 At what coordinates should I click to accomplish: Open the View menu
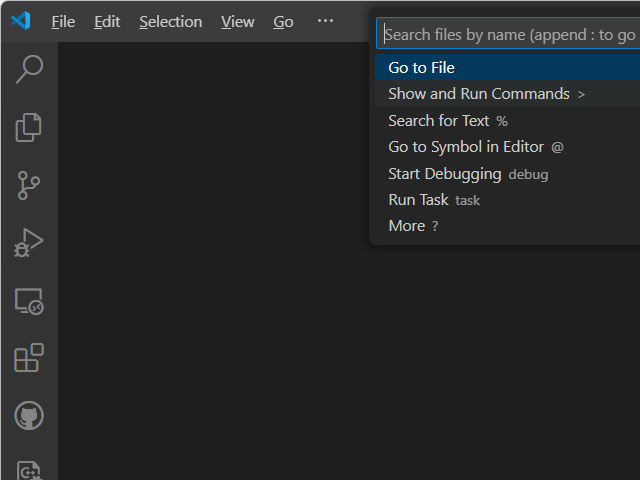coord(237,21)
